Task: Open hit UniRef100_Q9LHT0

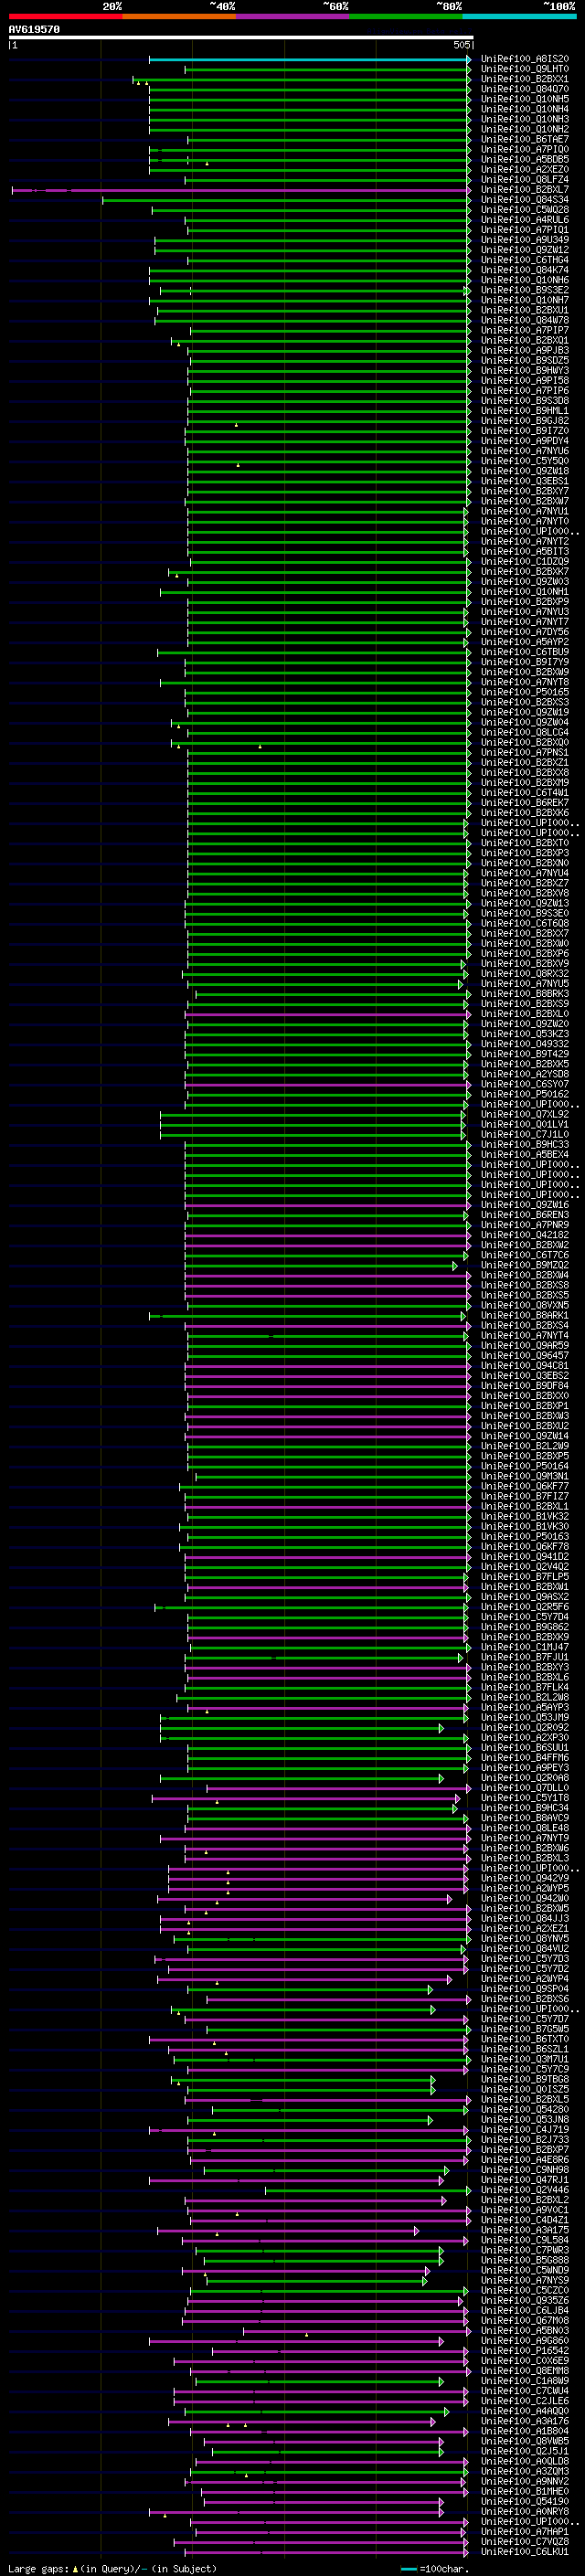Action: [525, 69]
